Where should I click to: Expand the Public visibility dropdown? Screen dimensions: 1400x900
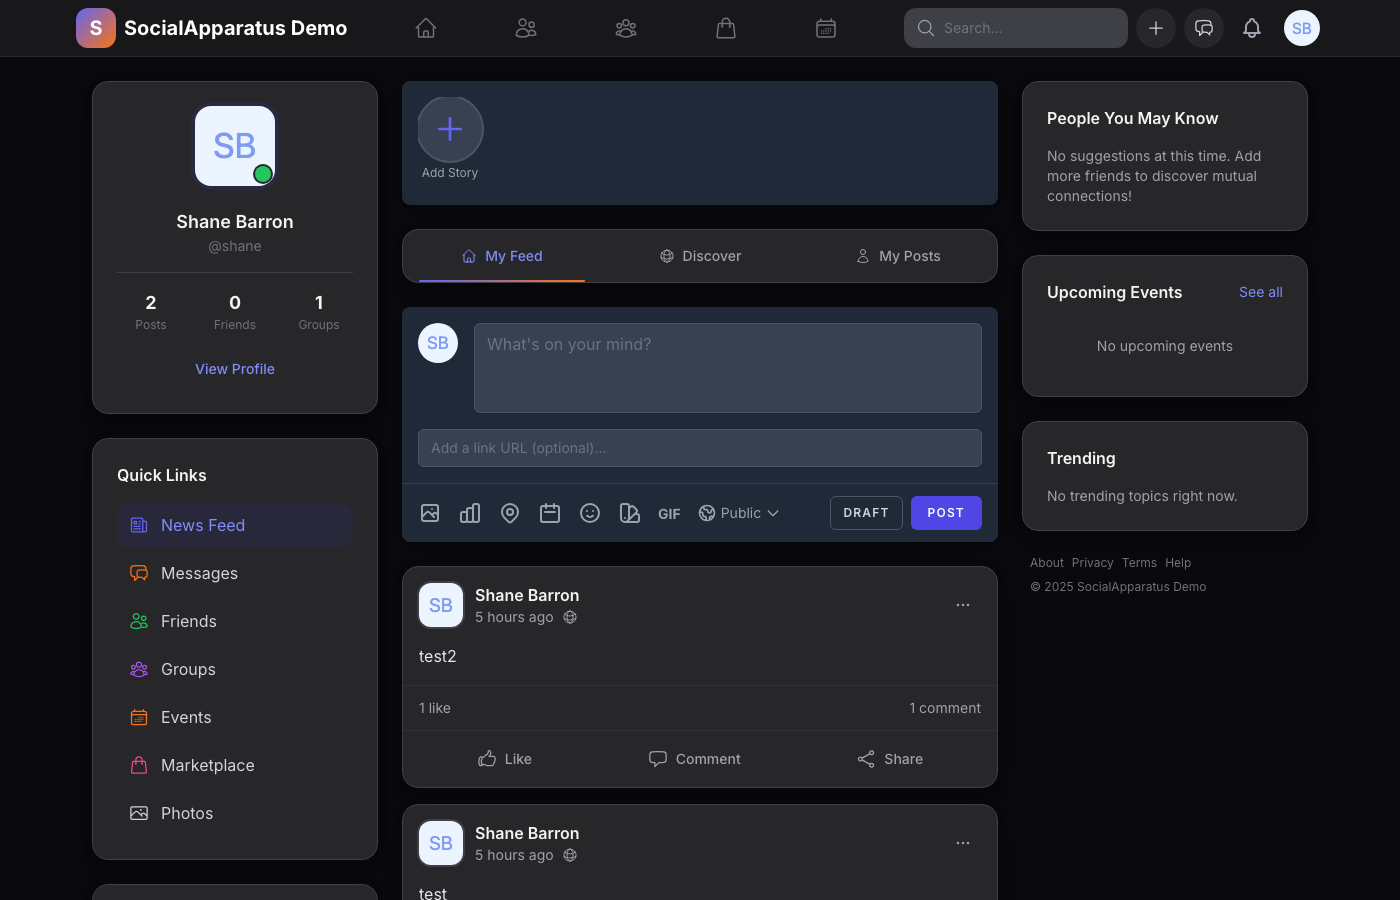coord(738,512)
